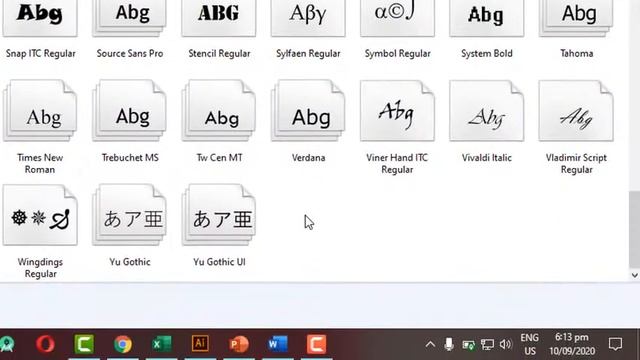Click the vertical scrollbar thumb
The image size is (640, 360).
[x=635, y=229]
